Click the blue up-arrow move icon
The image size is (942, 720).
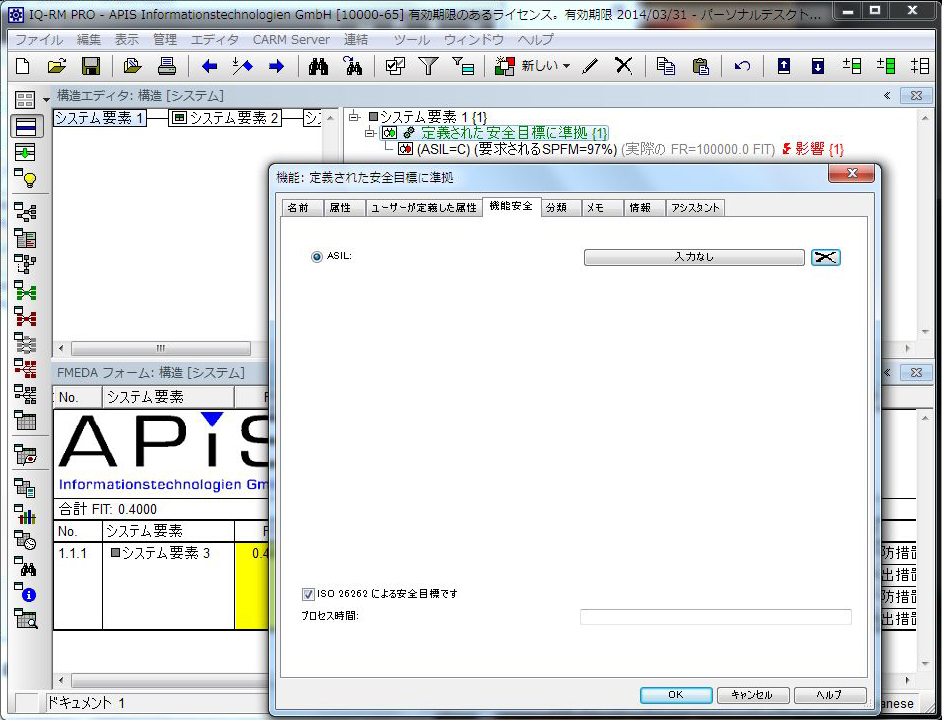pos(784,66)
